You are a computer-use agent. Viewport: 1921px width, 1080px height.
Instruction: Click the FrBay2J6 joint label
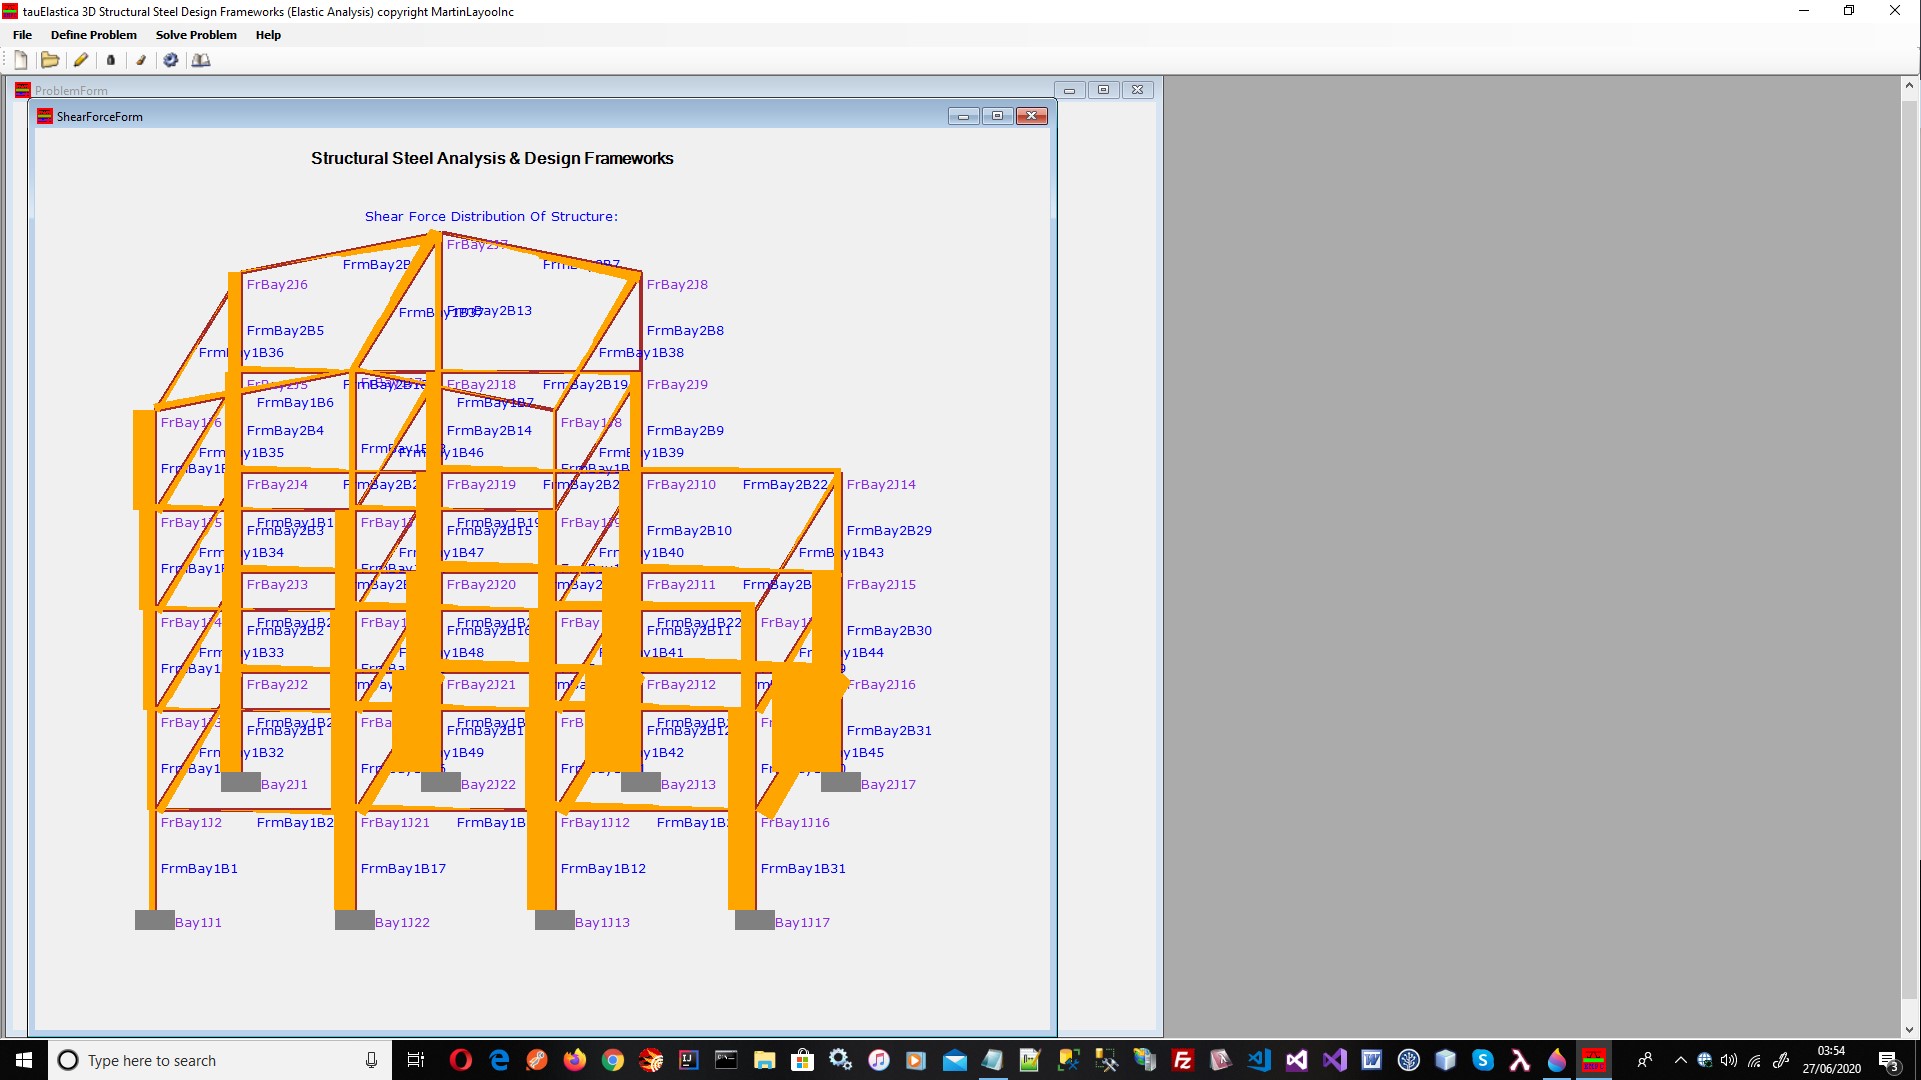pos(277,284)
